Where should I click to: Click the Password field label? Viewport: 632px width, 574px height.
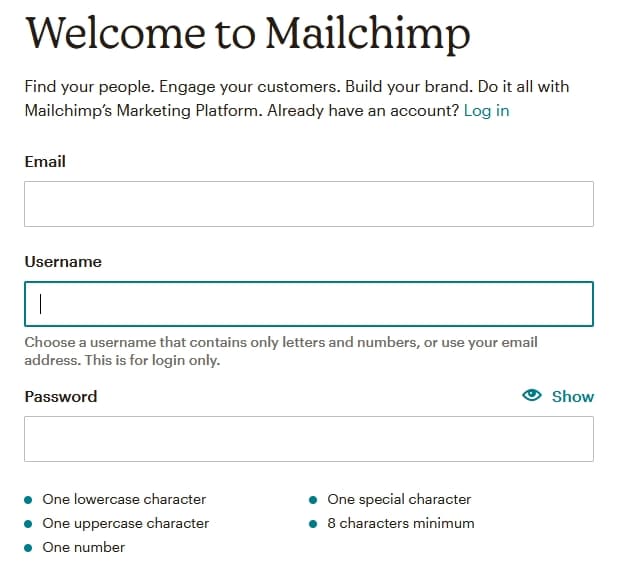61,396
